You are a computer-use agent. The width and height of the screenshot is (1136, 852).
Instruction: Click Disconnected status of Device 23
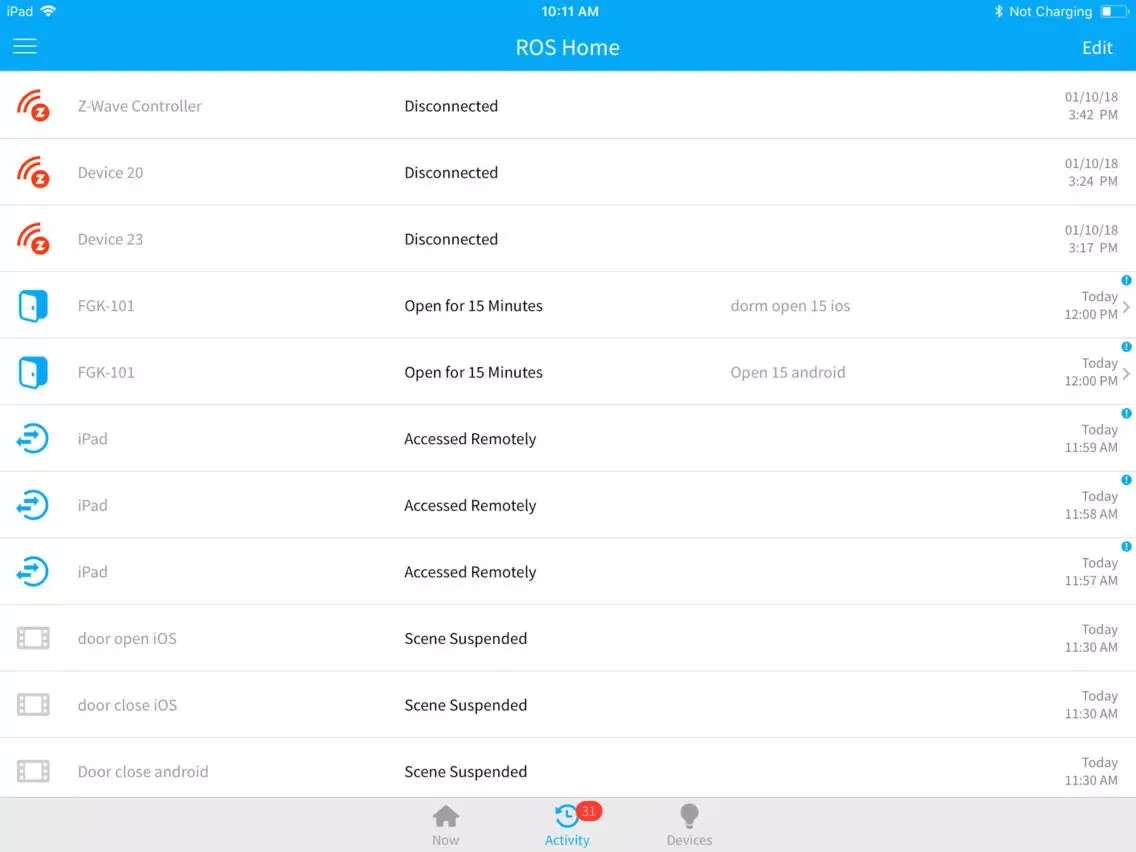451,239
